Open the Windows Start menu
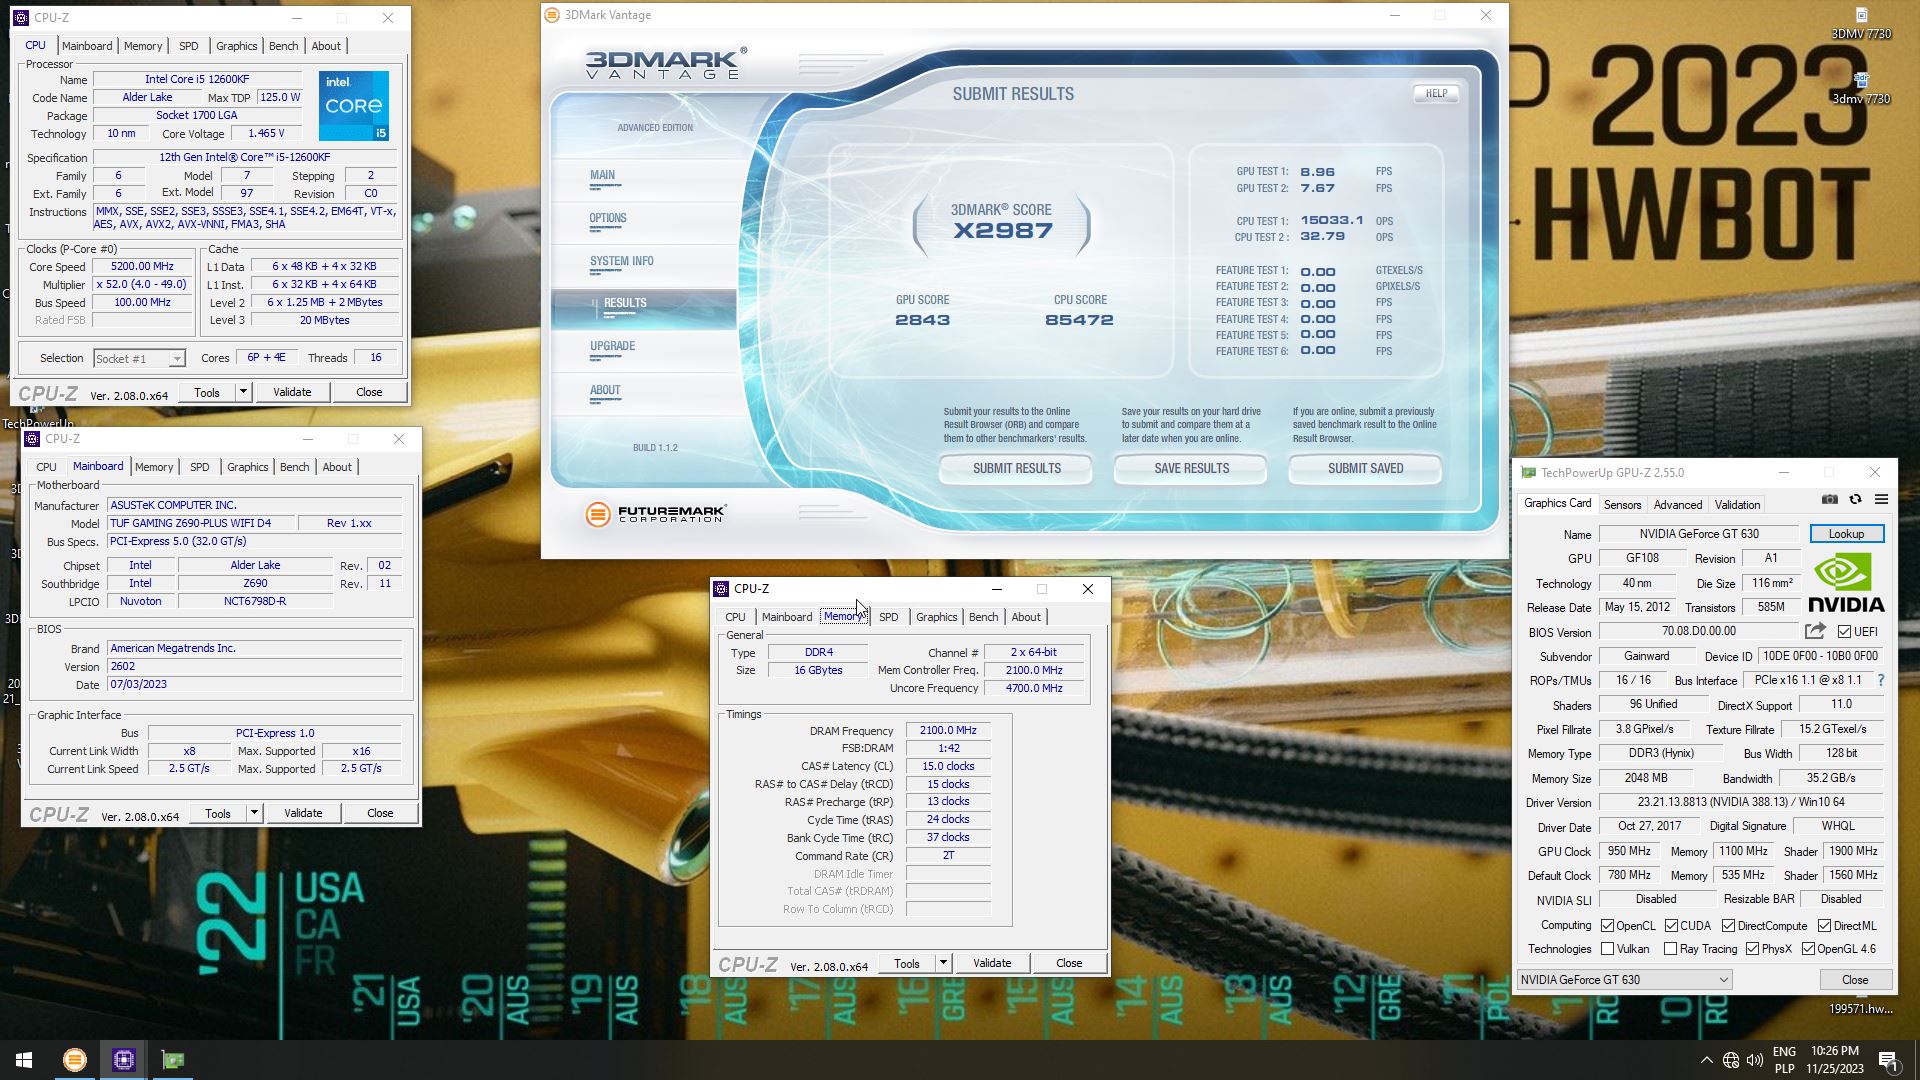The image size is (1920, 1080). [x=24, y=1060]
